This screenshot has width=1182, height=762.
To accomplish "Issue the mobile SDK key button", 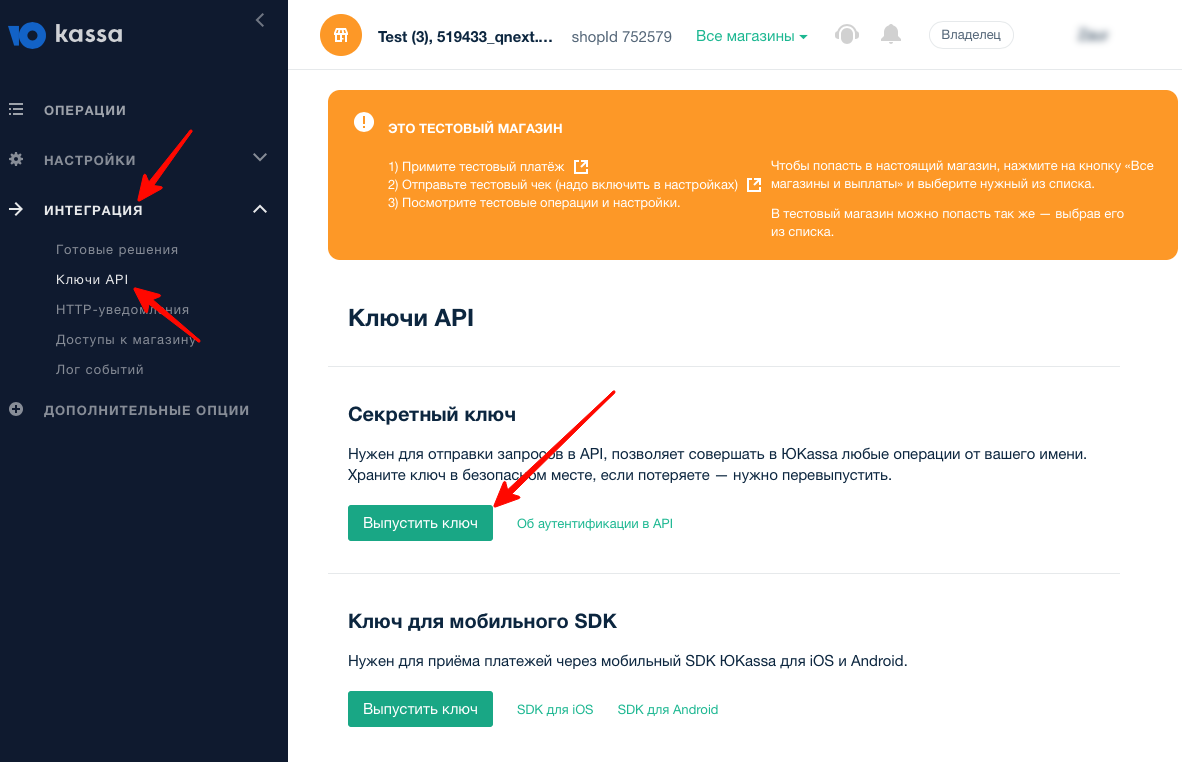I will [x=420, y=709].
